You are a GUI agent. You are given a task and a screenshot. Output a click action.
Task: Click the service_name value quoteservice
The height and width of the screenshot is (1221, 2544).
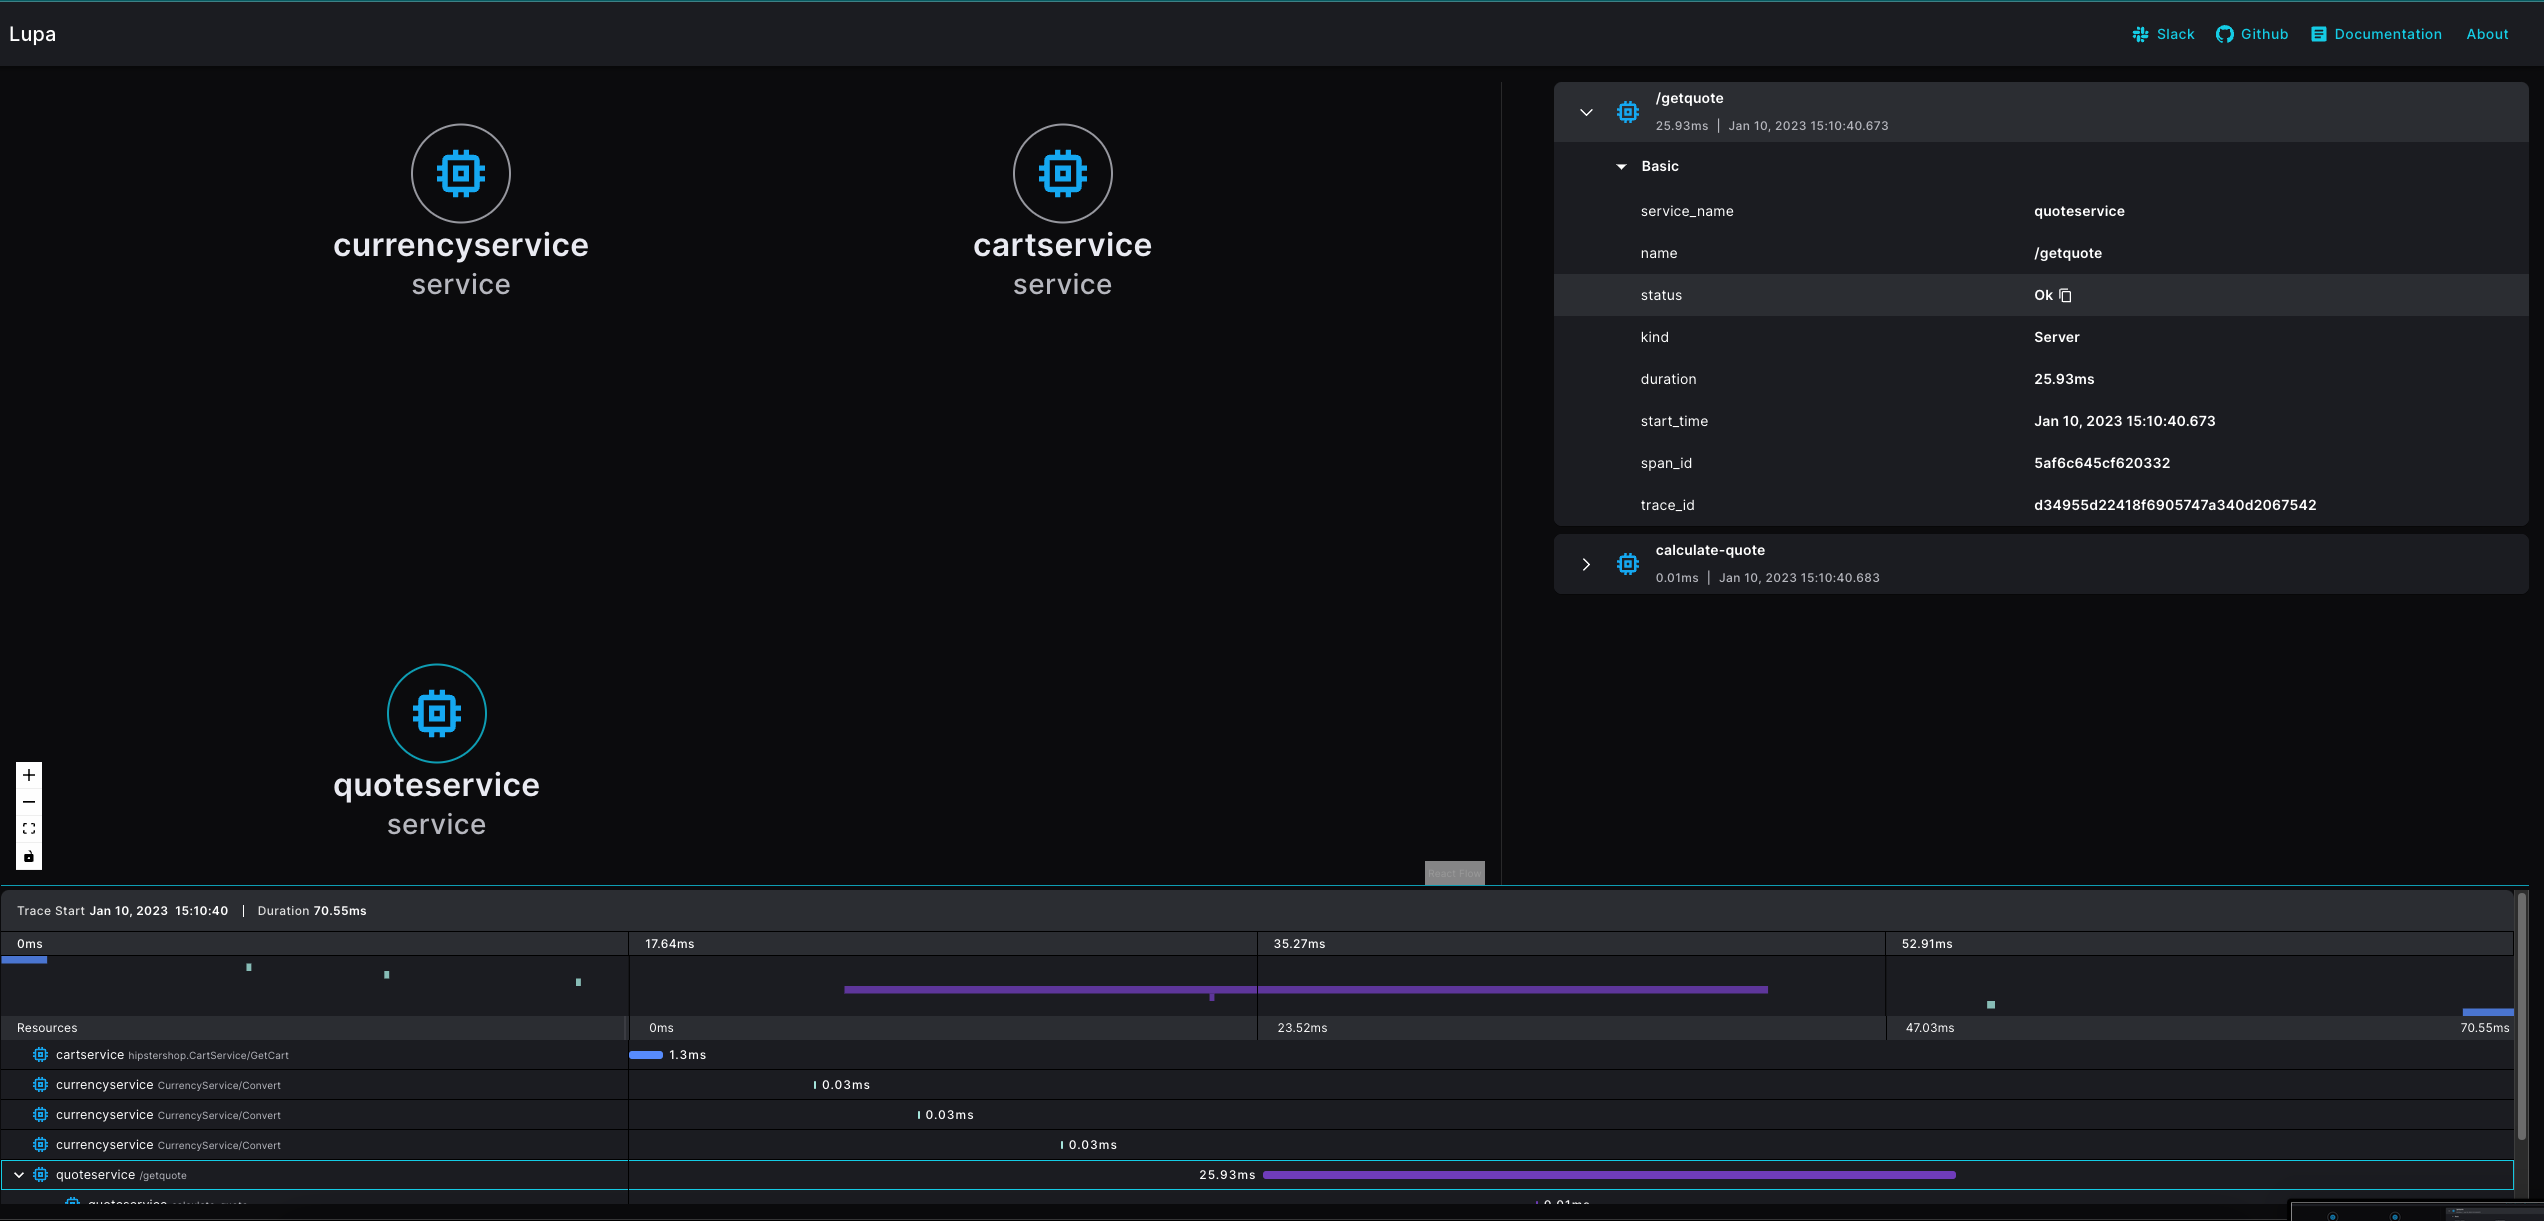(x=2079, y=211)
